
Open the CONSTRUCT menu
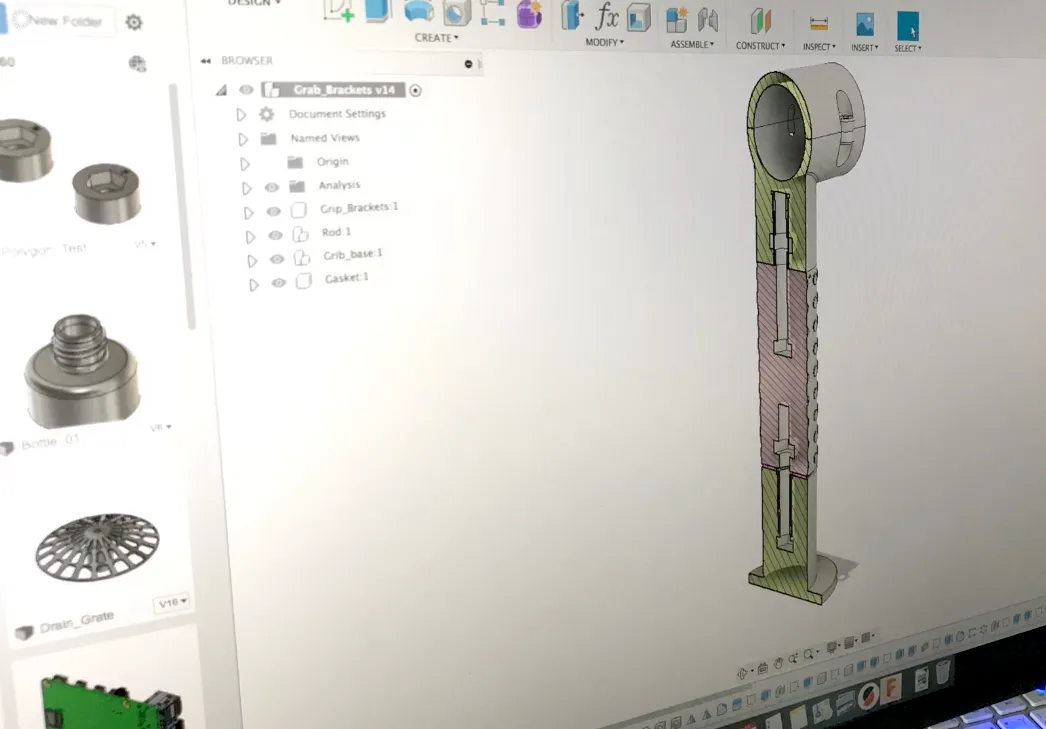tap(760, 45)
